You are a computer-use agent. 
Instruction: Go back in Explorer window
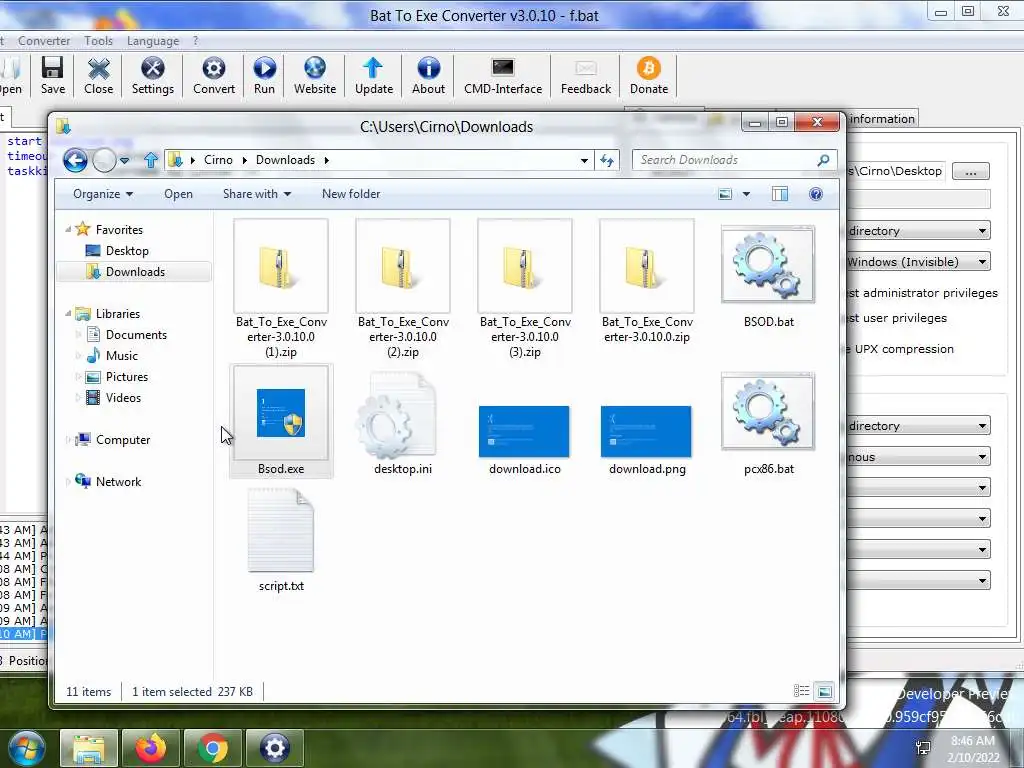tap(75, 160)
